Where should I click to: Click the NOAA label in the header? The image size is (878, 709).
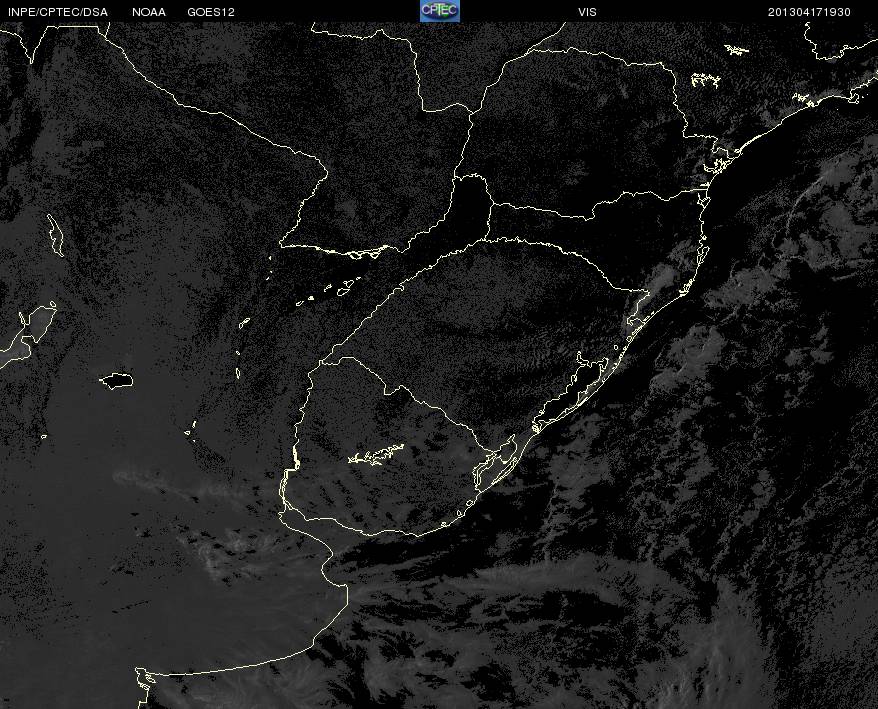point(149,12)
